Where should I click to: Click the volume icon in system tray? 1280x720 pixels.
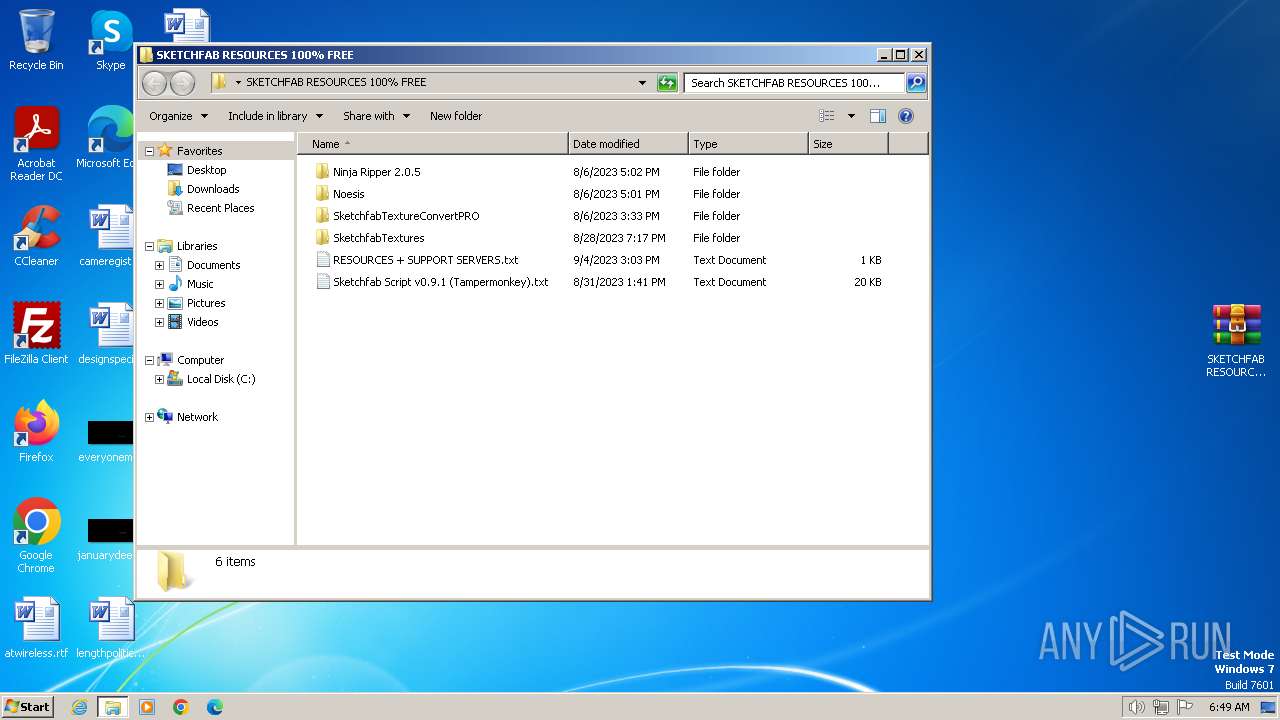1136,707
